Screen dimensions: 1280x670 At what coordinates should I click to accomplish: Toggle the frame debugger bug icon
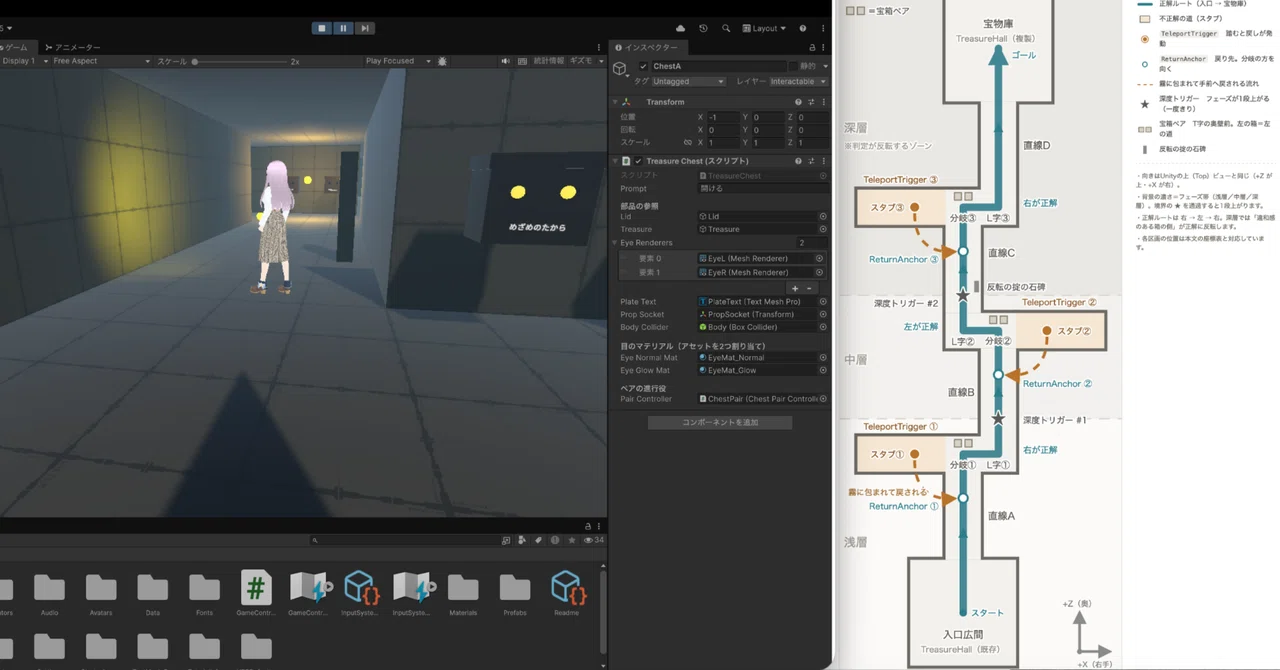pos(443,61)
